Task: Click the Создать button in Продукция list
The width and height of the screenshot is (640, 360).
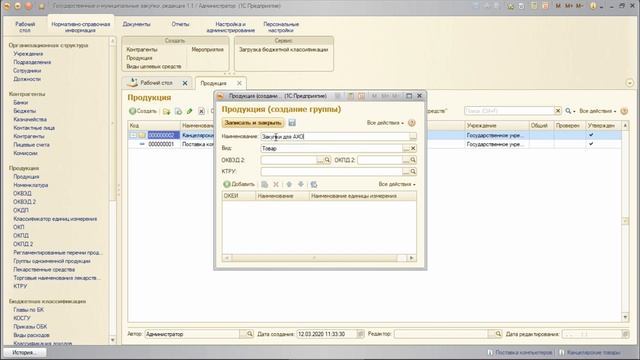Action: [143, 111]
